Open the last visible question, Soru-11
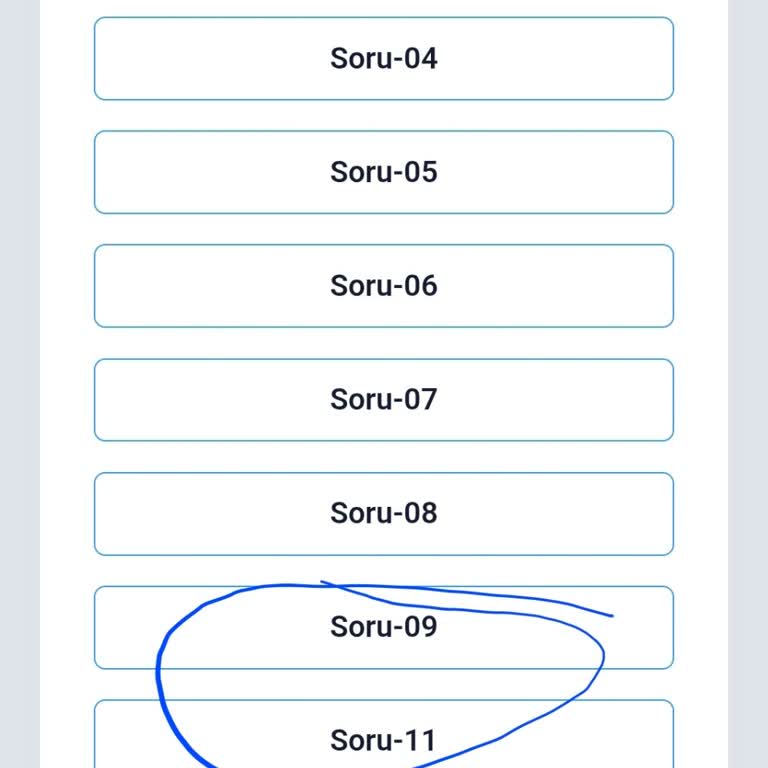This screenshot has height=768, width=768. coord(383,738)
